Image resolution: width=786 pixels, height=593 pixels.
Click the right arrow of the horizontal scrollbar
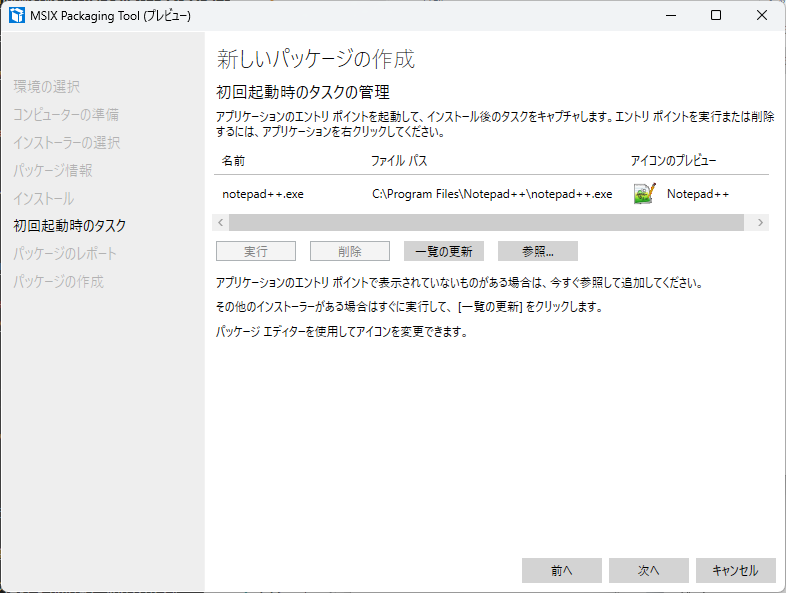coord(761,222)
